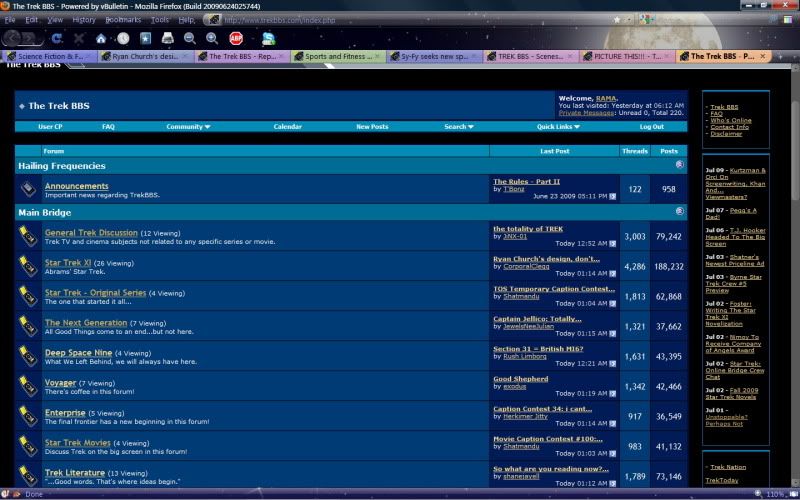
Task: Open the Deep Space Nine forum
Action: (79, 353)
